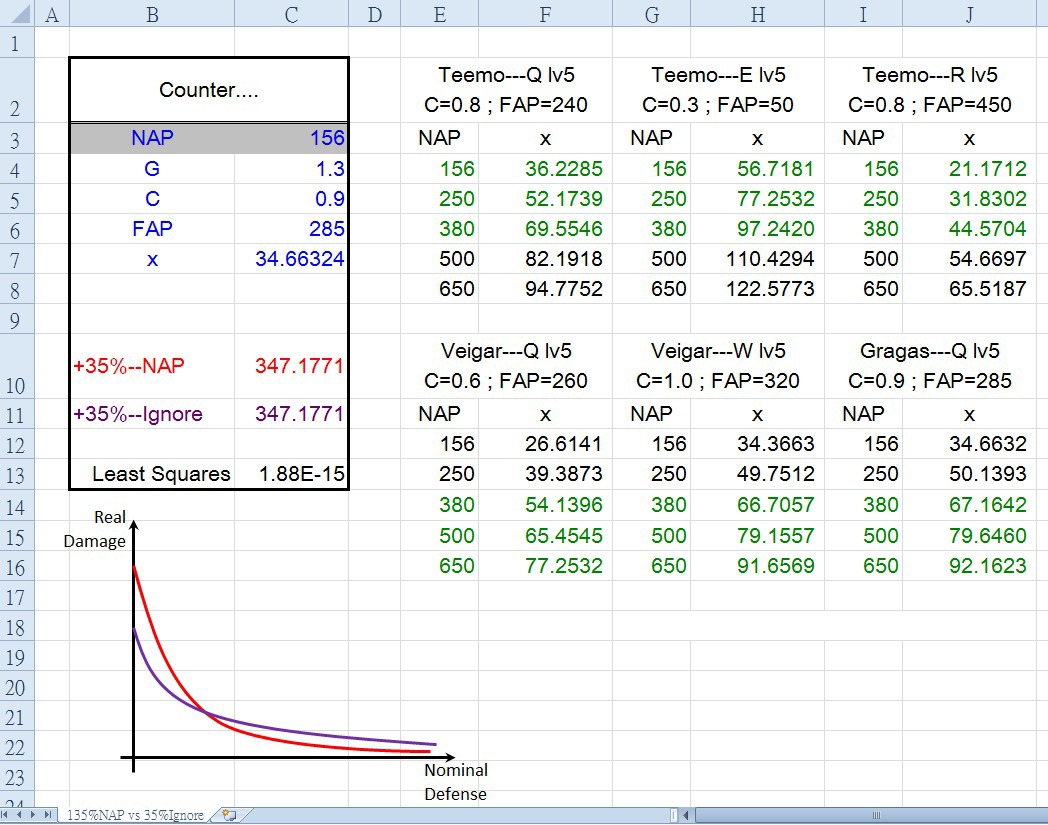Jump to last sheet navigation arrow
This screenshot has width=1048, height=825.
coord(47,815)
